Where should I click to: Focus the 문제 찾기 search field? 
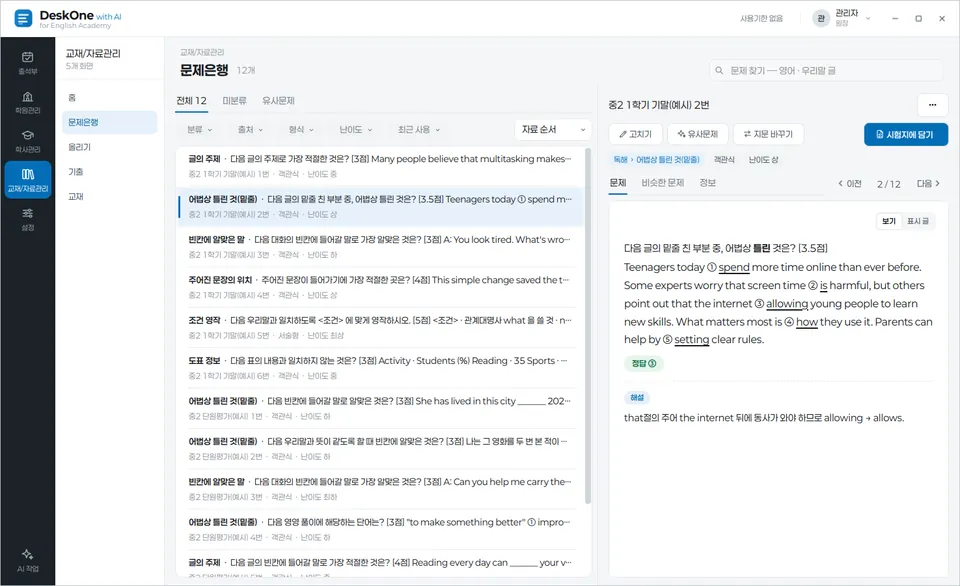point(826,70)
